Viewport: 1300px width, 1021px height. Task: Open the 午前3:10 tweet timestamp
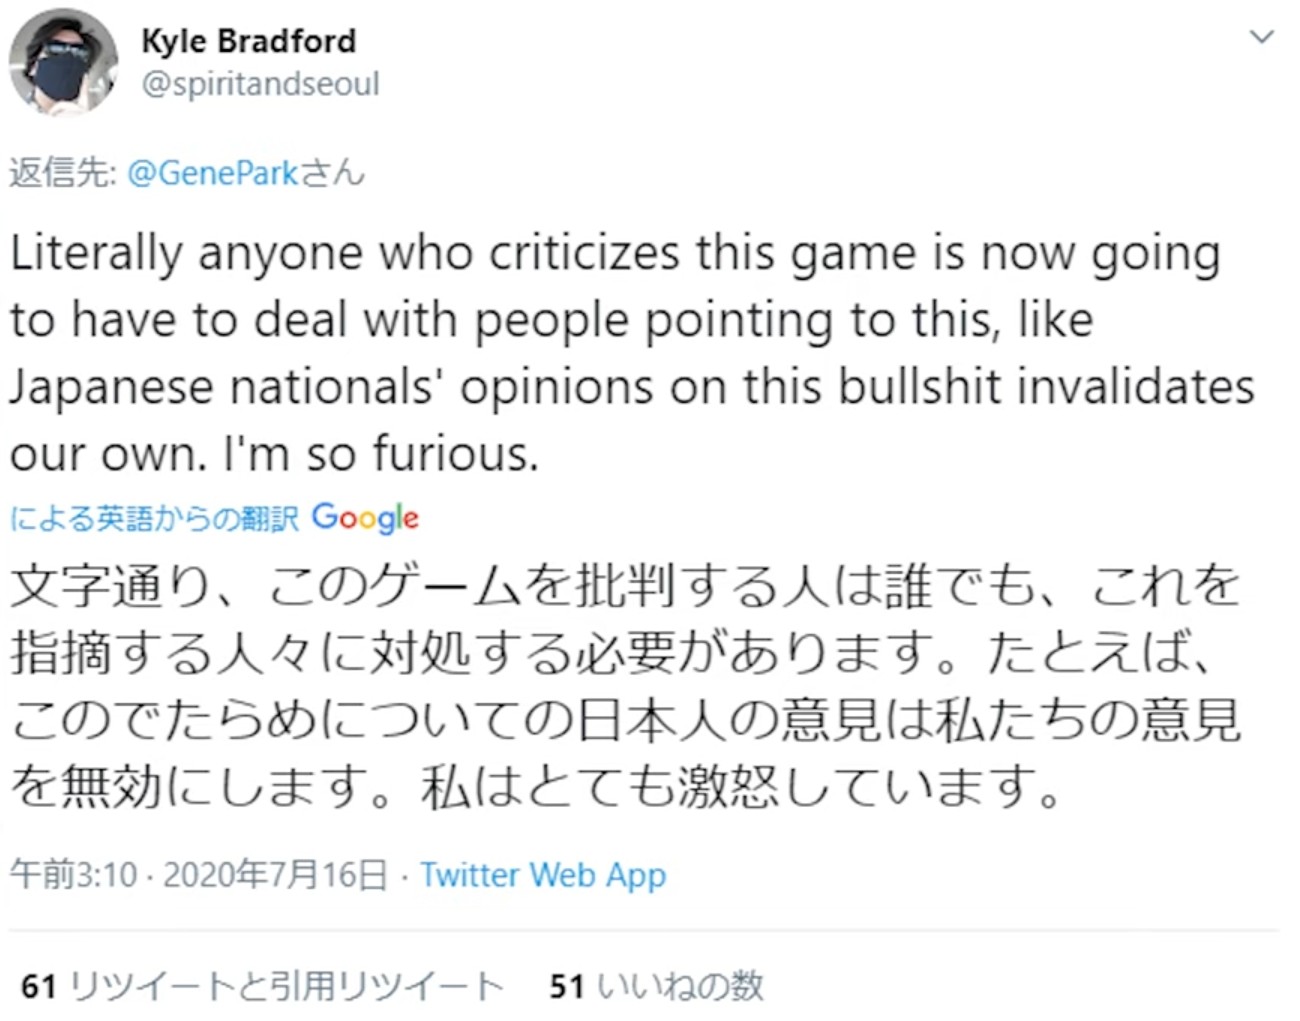coord(73,875)
